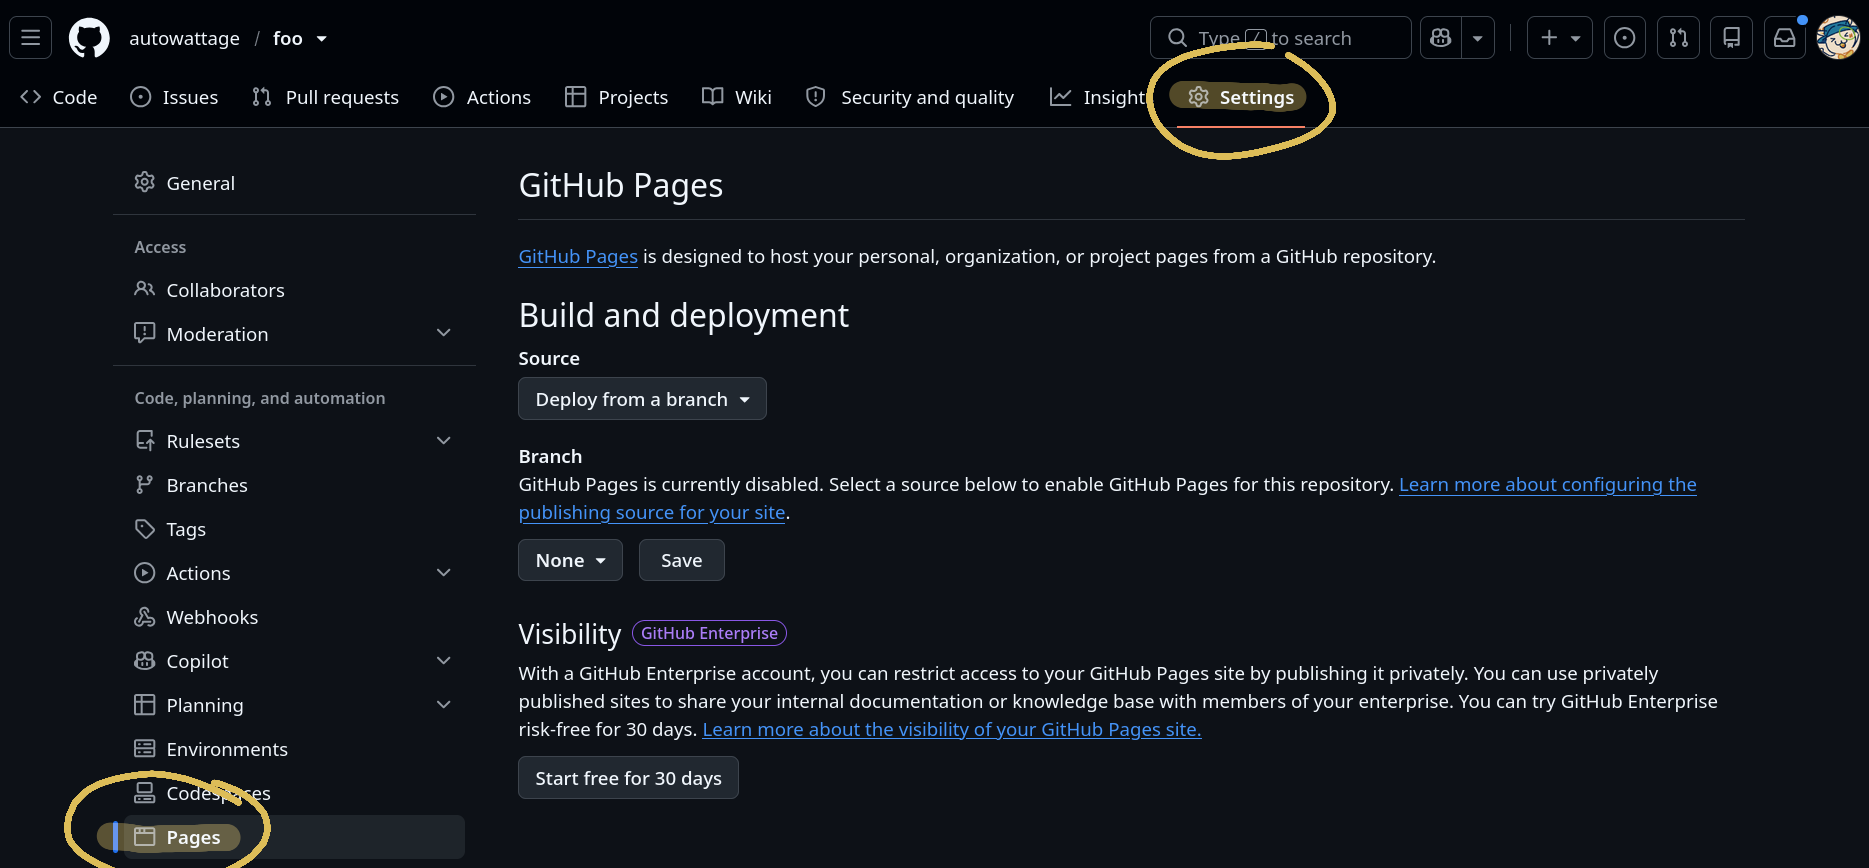The height and width of the screenshot is (868, 1869).
Task: Focus the search bar
Action: tap(1280, 38)
